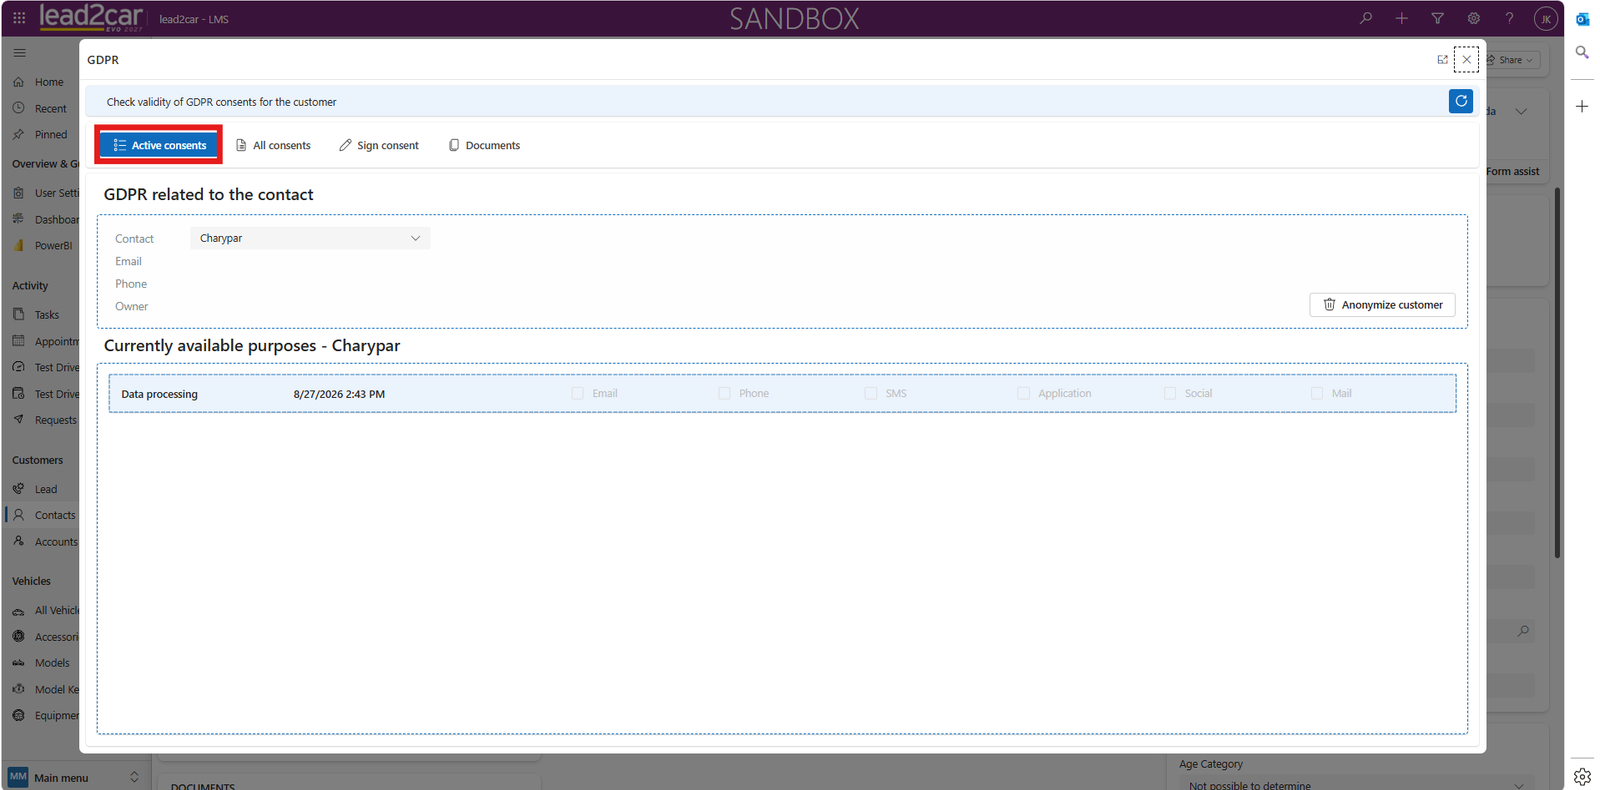Image resolution: width=1600 pixels, height=790 pixels.
Task: Open the Outlook icon in side panel
Action: 1582,19
